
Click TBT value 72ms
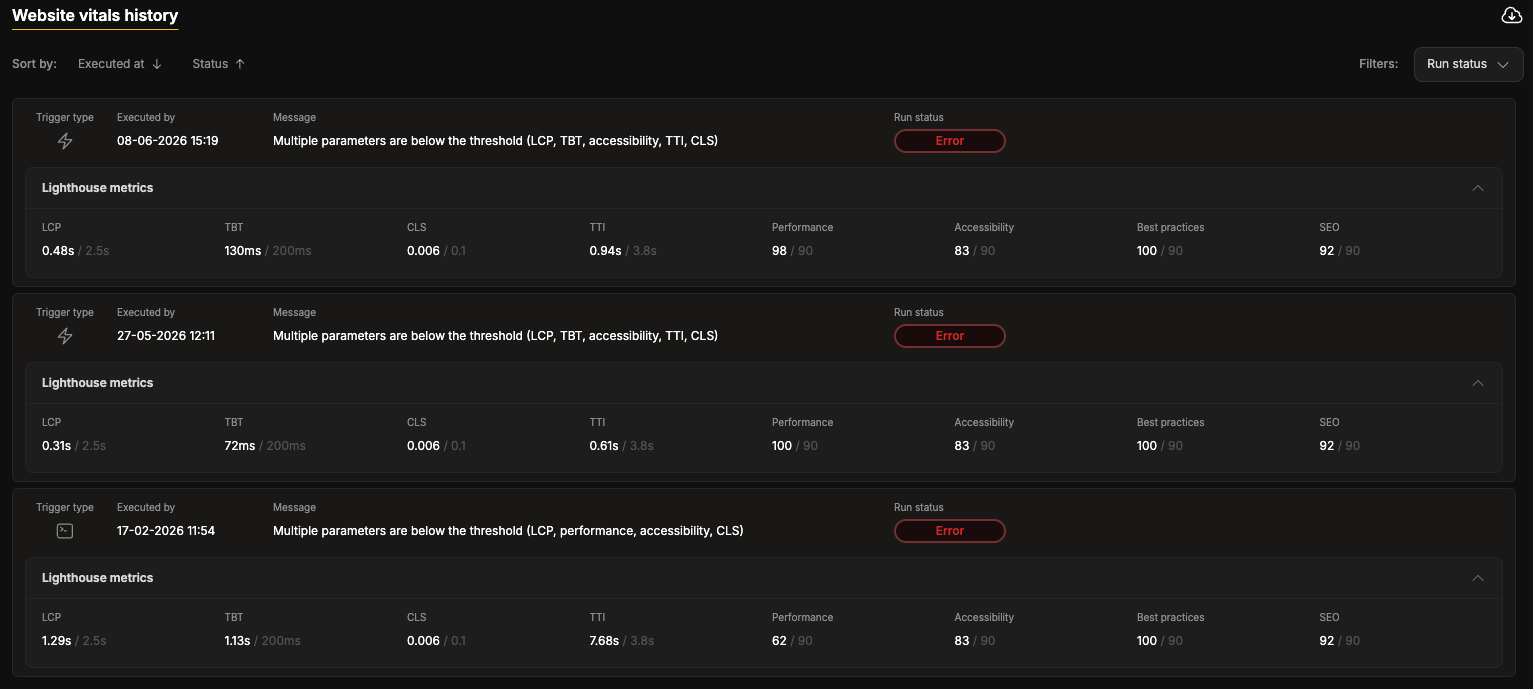click(x=240, y=446)
